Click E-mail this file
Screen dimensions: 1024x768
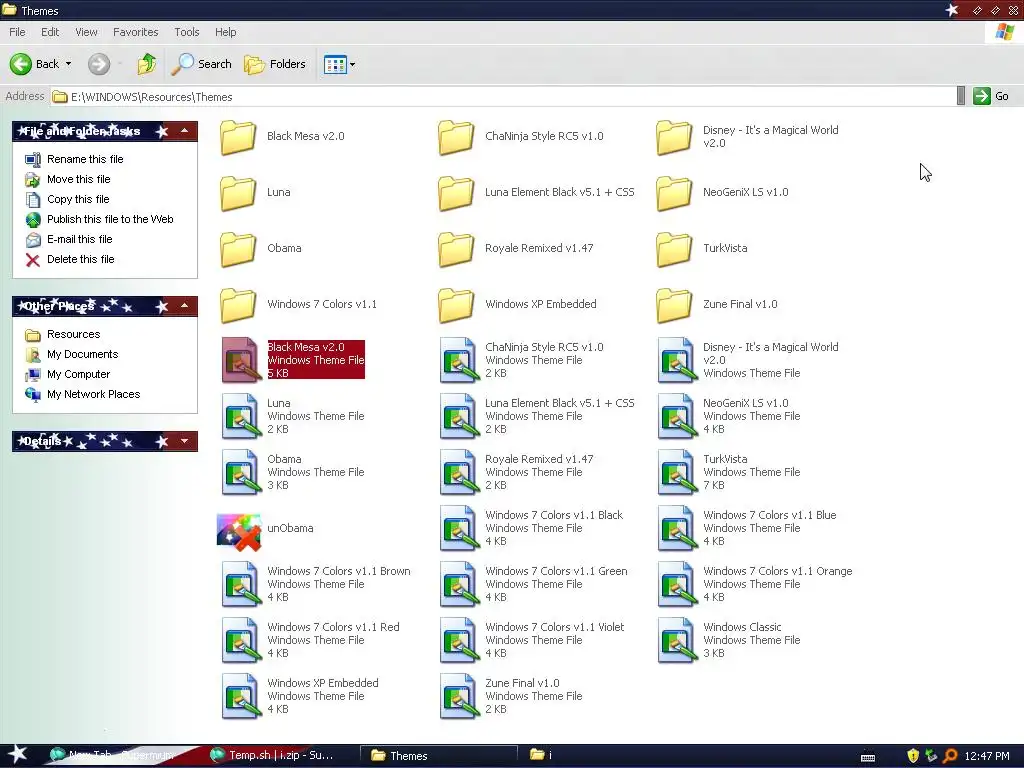(80, 240)
